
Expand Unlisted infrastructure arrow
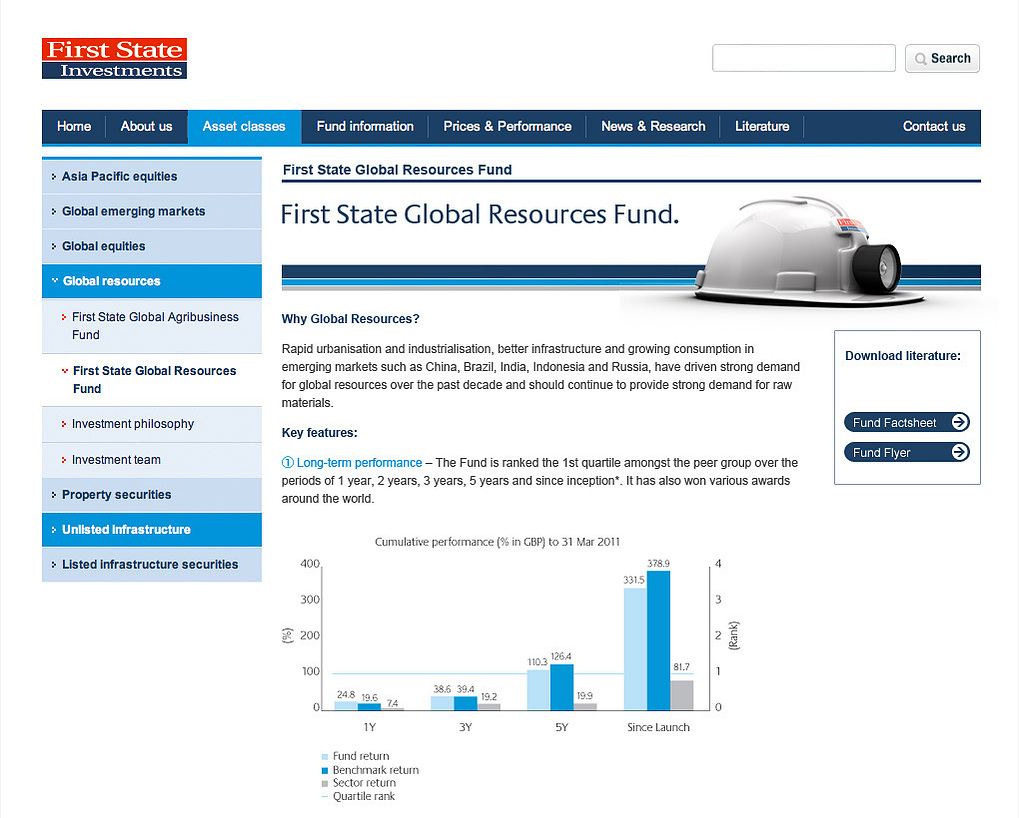[54, 530]
